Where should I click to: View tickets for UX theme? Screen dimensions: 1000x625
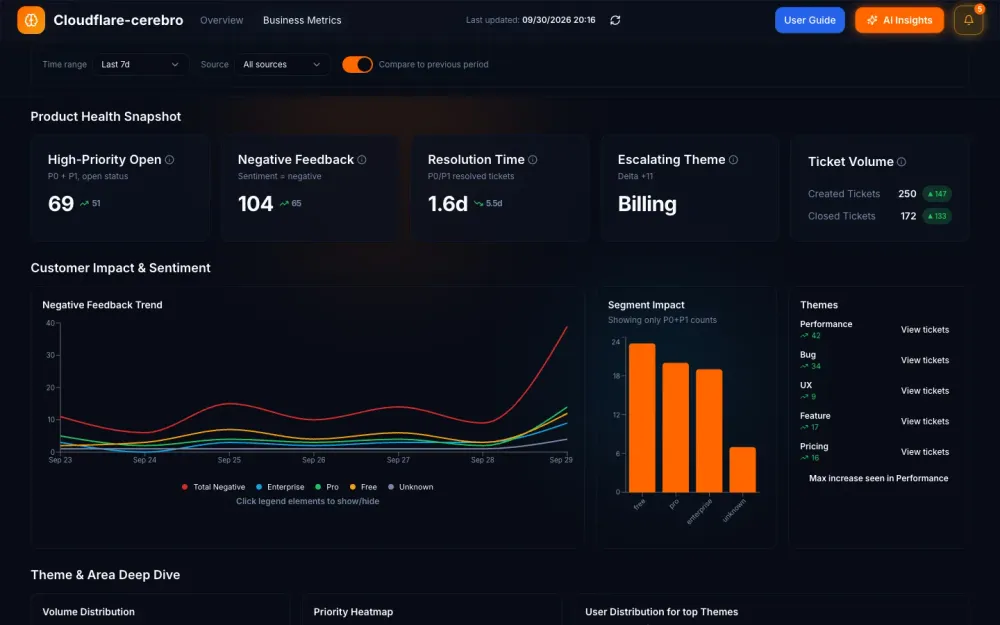tap(925, 391)
